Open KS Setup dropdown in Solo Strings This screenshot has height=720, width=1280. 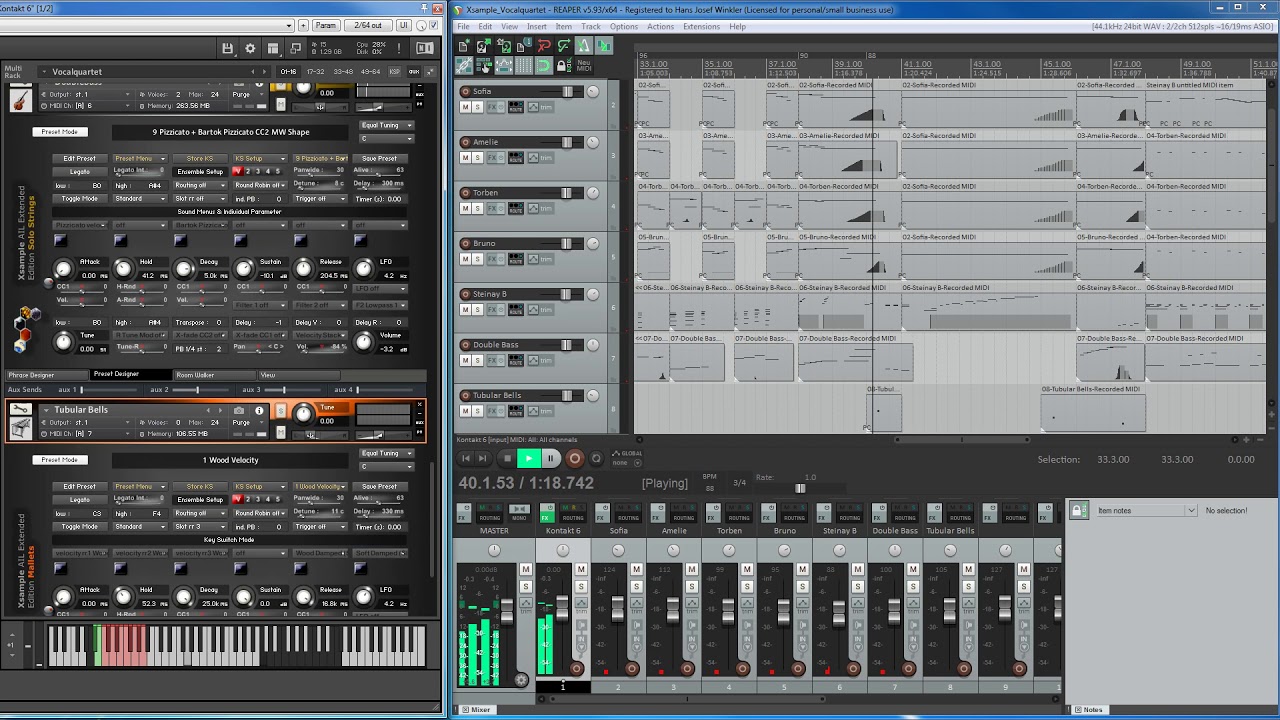[x=261, y=158]
